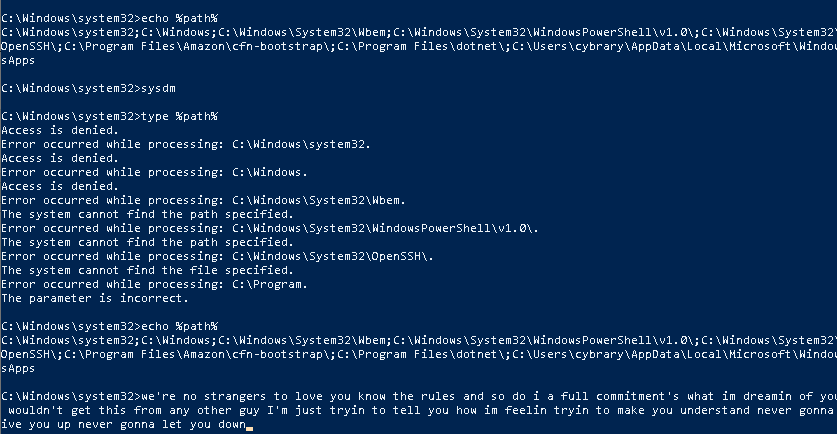Click "The parameter is incorrect." line
The image size is (837, 434).
(95, 298)
